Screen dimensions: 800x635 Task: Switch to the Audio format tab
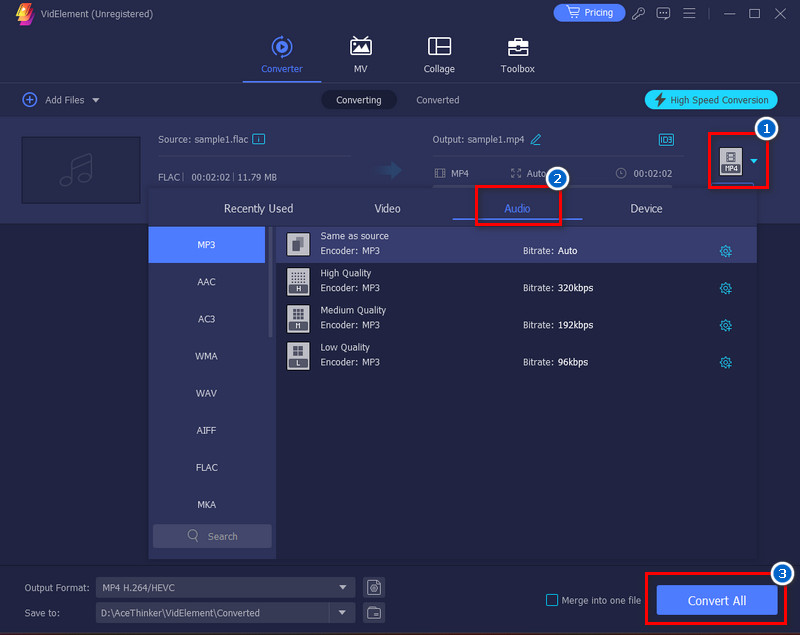tap(517, 209)
